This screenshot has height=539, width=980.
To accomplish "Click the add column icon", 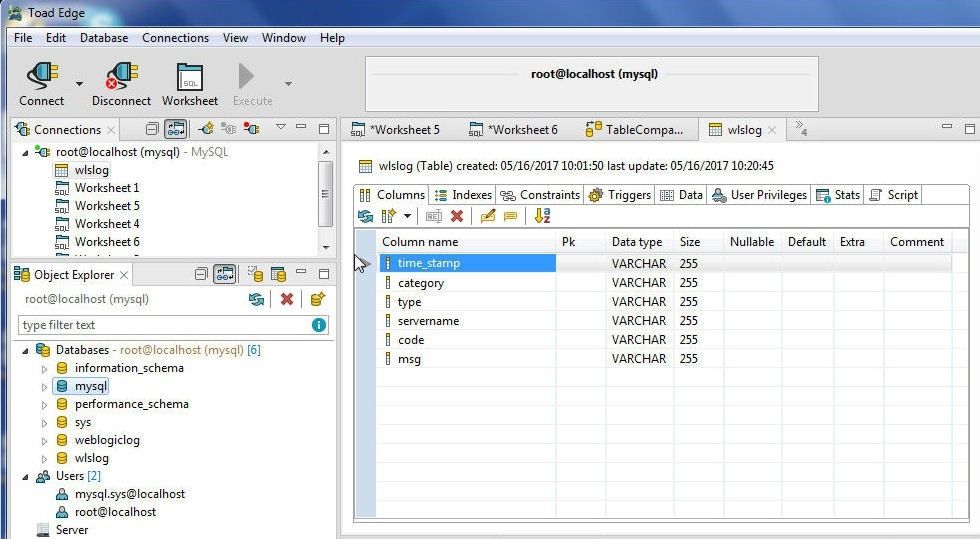I will point(389,216).
